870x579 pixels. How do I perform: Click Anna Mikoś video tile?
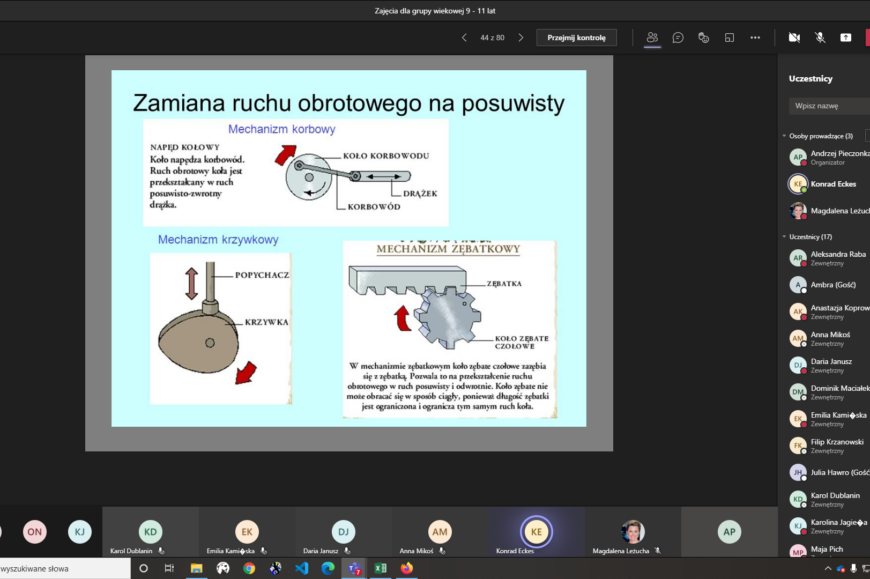[439, 531]
